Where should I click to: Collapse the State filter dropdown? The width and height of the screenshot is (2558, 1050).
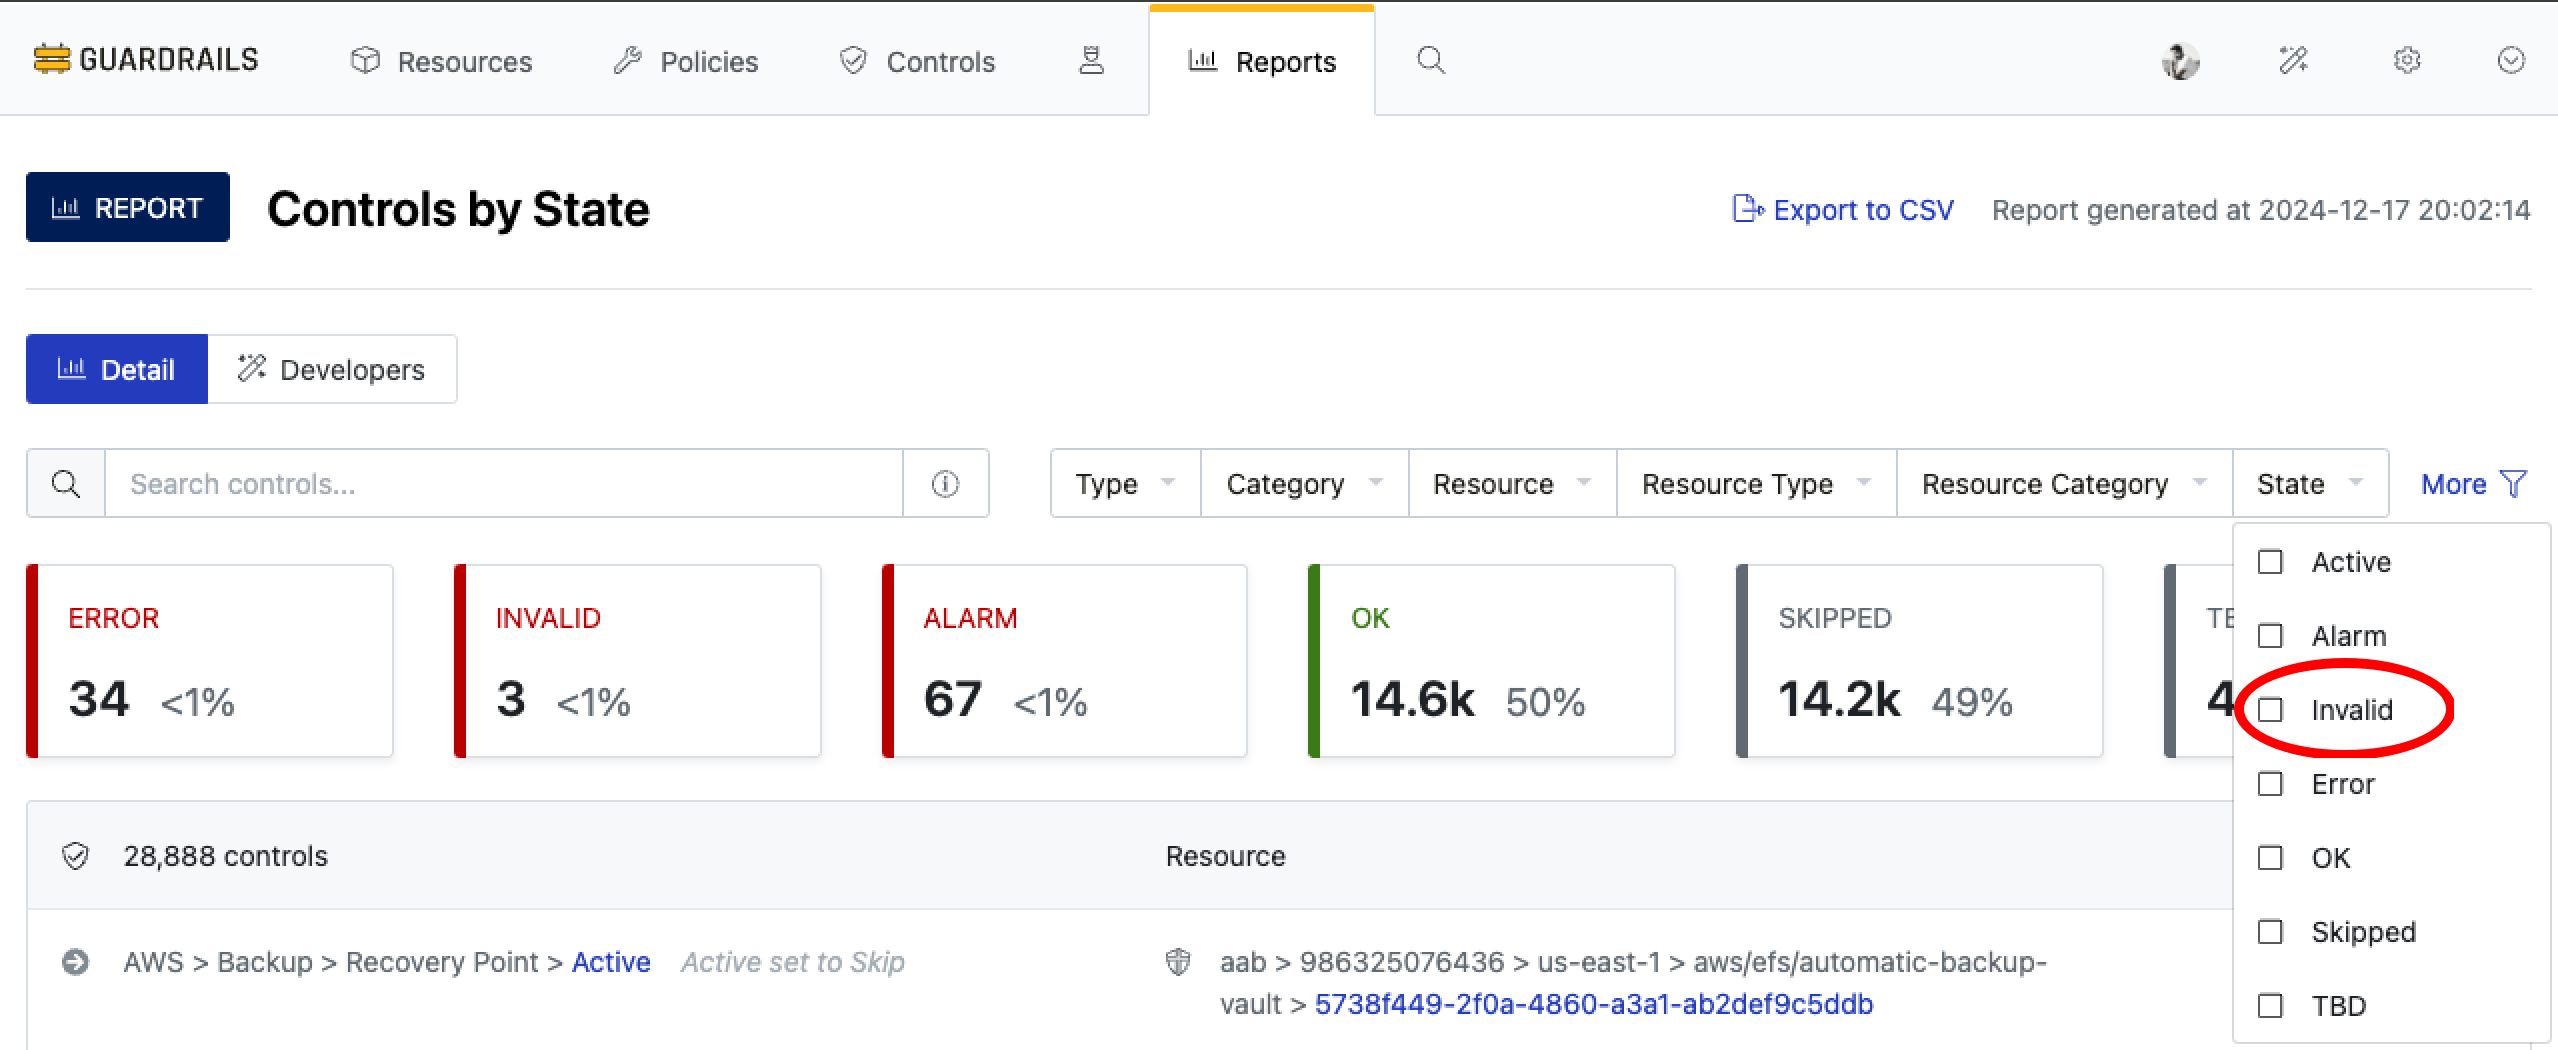(x=2309, y=484)
